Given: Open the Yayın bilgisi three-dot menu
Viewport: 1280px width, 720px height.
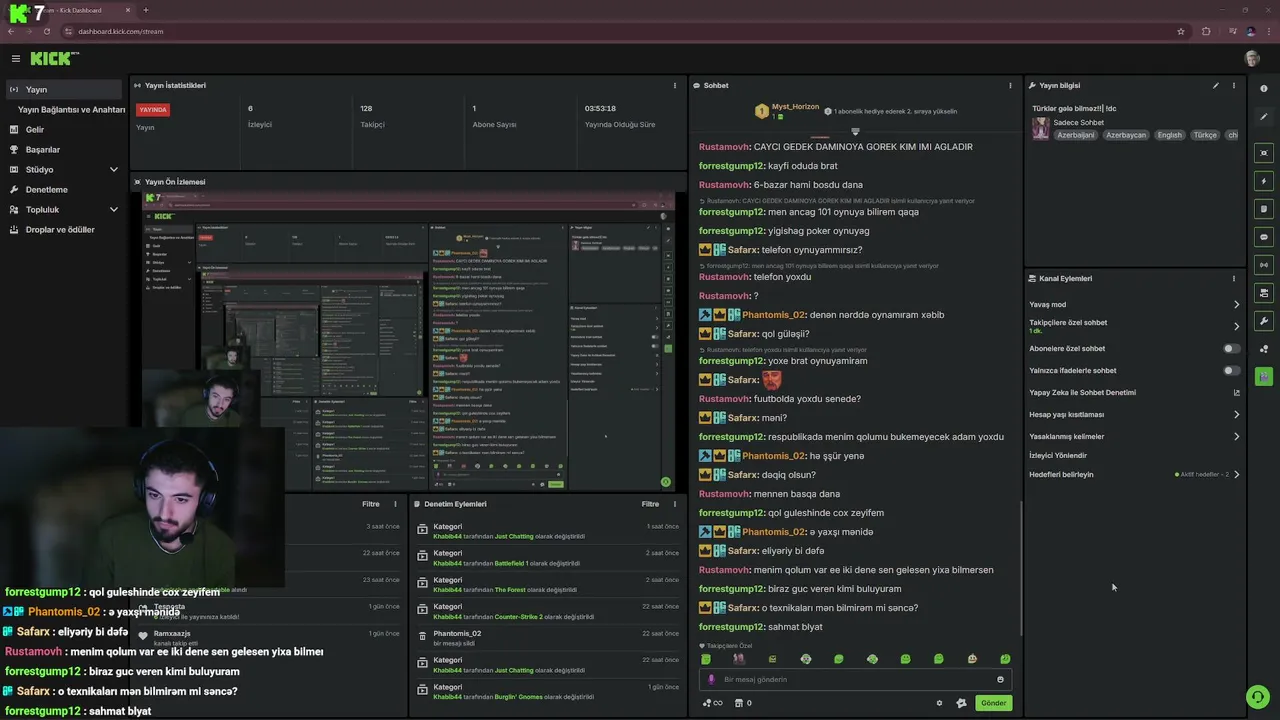Looking at the screenshot, I should point(1234,86).
